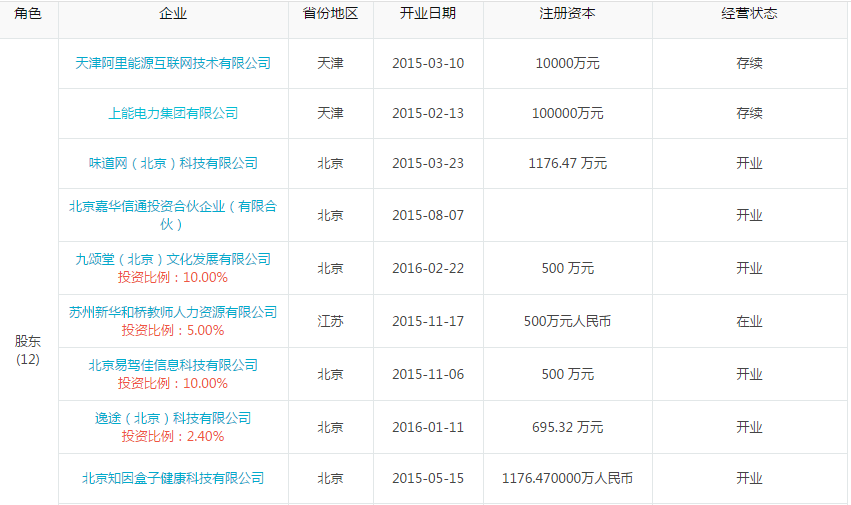851x505 pixels.
Task: Click 开业 status in 味道网 row
Action: (x=750, y=163)
